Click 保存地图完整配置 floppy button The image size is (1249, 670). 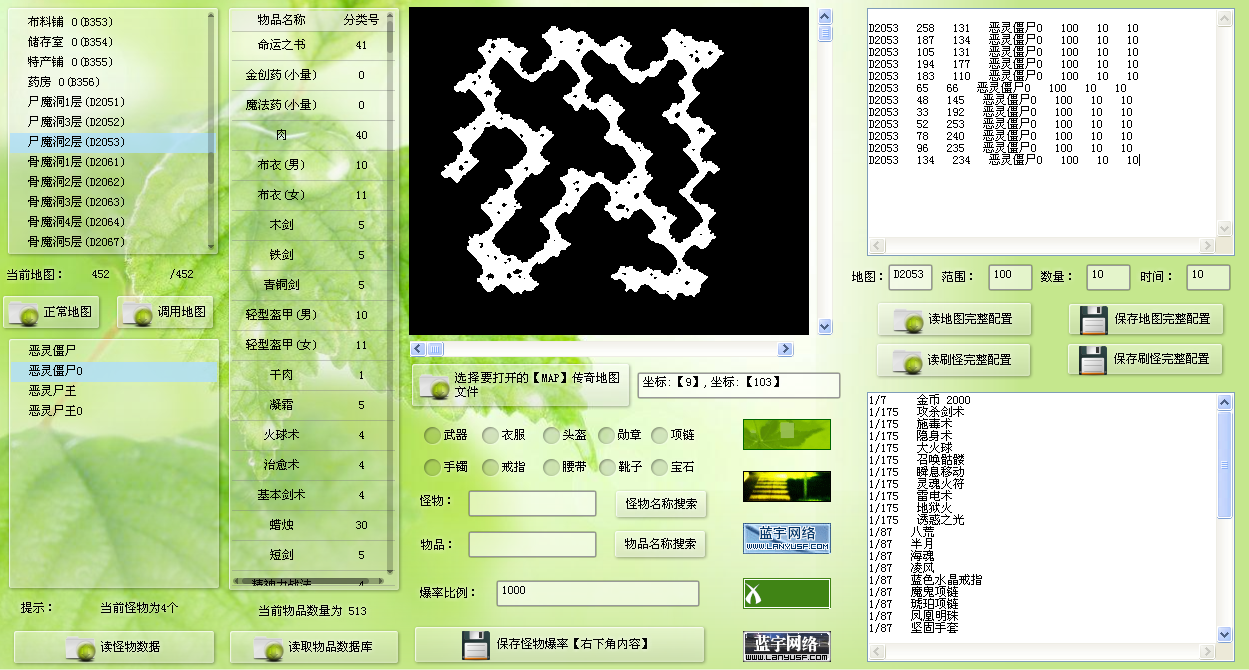1145,319
